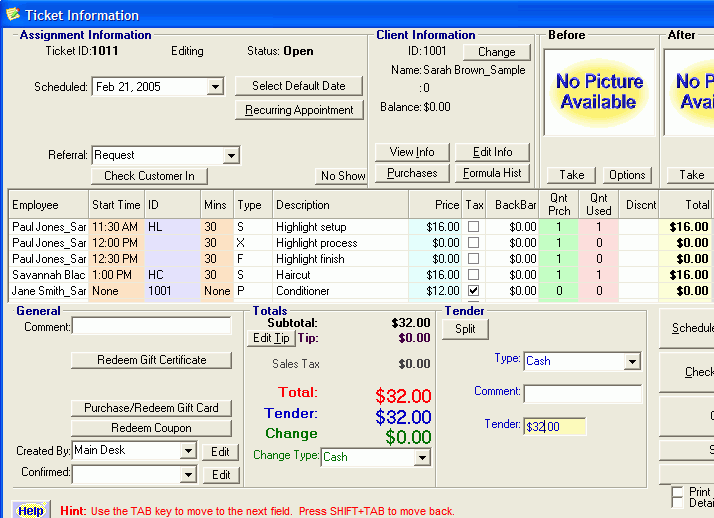Image resolution: width=714 pixels, height=518 pixels.
Task: Click the Help button icon
Action: tap(30, 510)
